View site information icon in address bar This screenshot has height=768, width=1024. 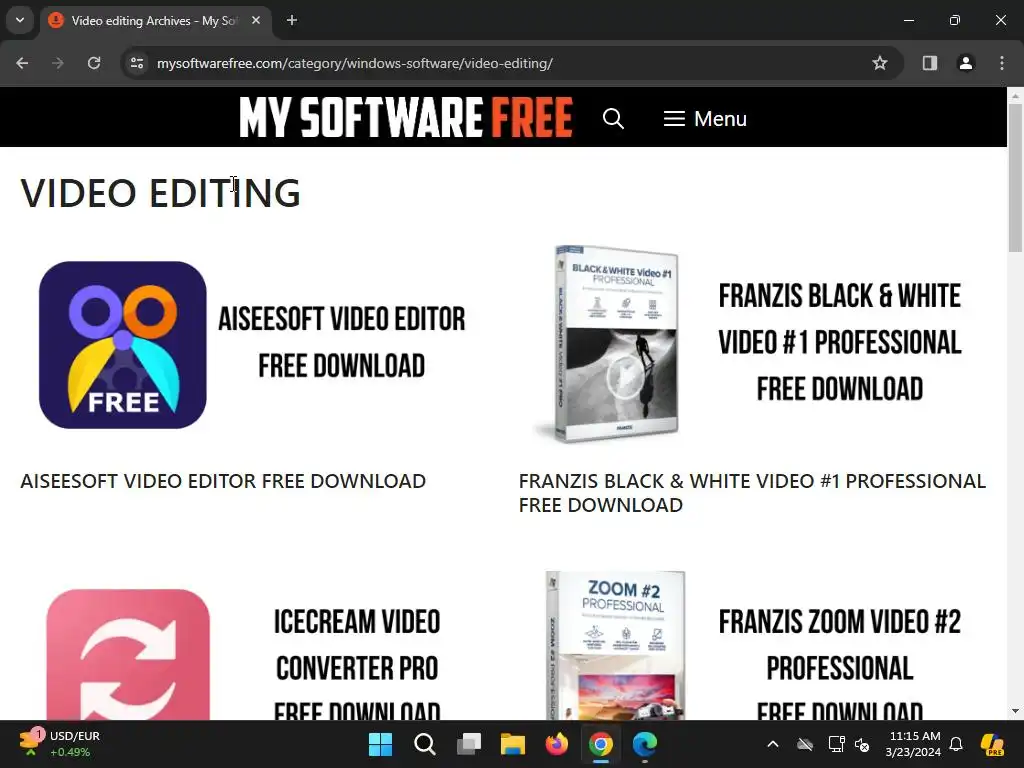click(x=137, y=63)
